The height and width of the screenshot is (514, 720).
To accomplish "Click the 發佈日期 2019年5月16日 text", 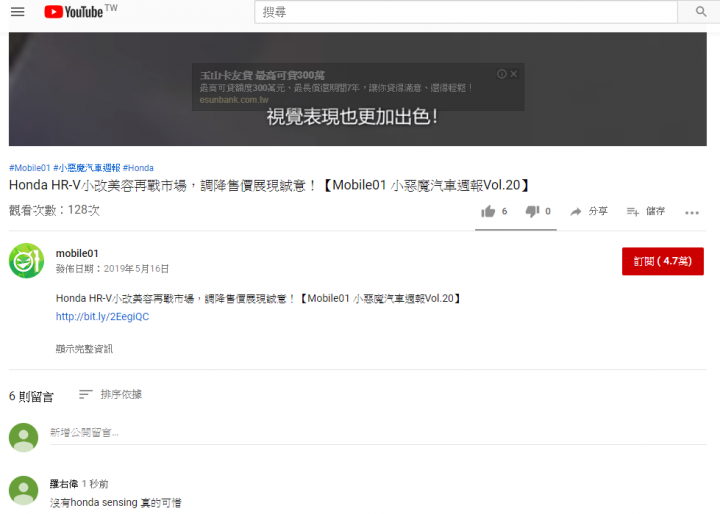I will click(x=112, y=269).
